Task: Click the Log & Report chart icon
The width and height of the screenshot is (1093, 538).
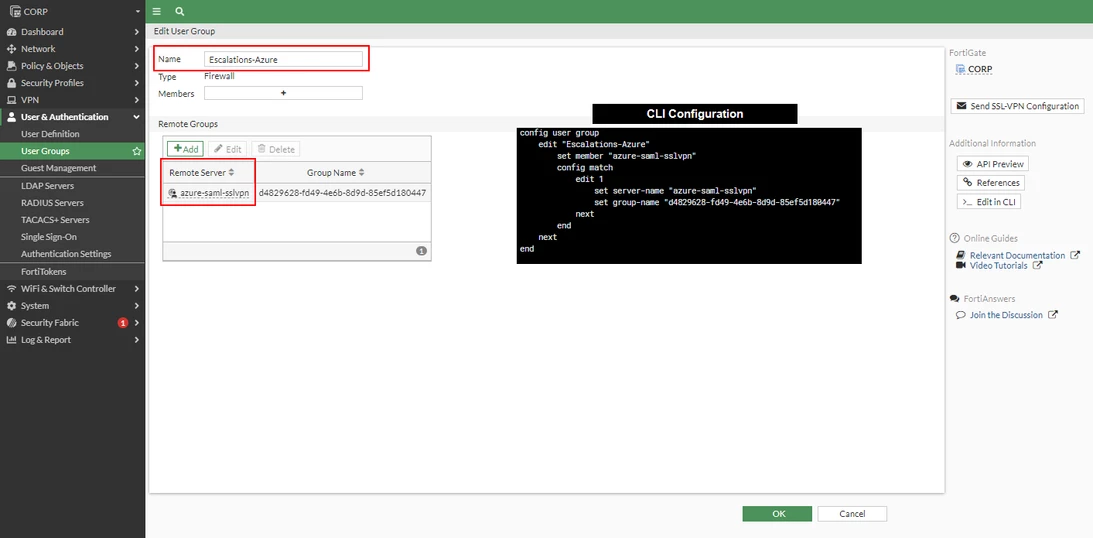Action: [11, 340]
